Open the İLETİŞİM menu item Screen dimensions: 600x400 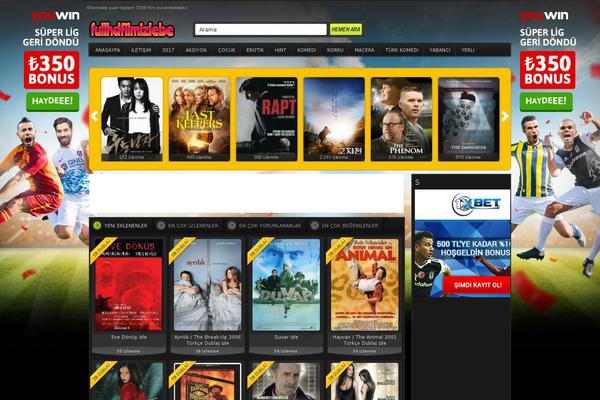click(141, 50)
